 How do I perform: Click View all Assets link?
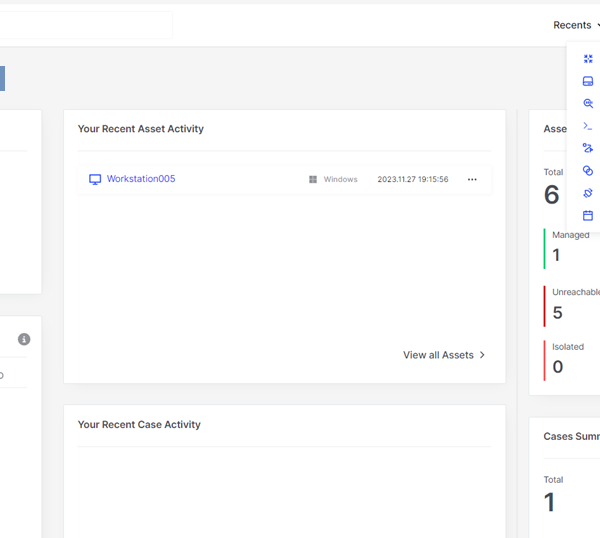[438, 355]
